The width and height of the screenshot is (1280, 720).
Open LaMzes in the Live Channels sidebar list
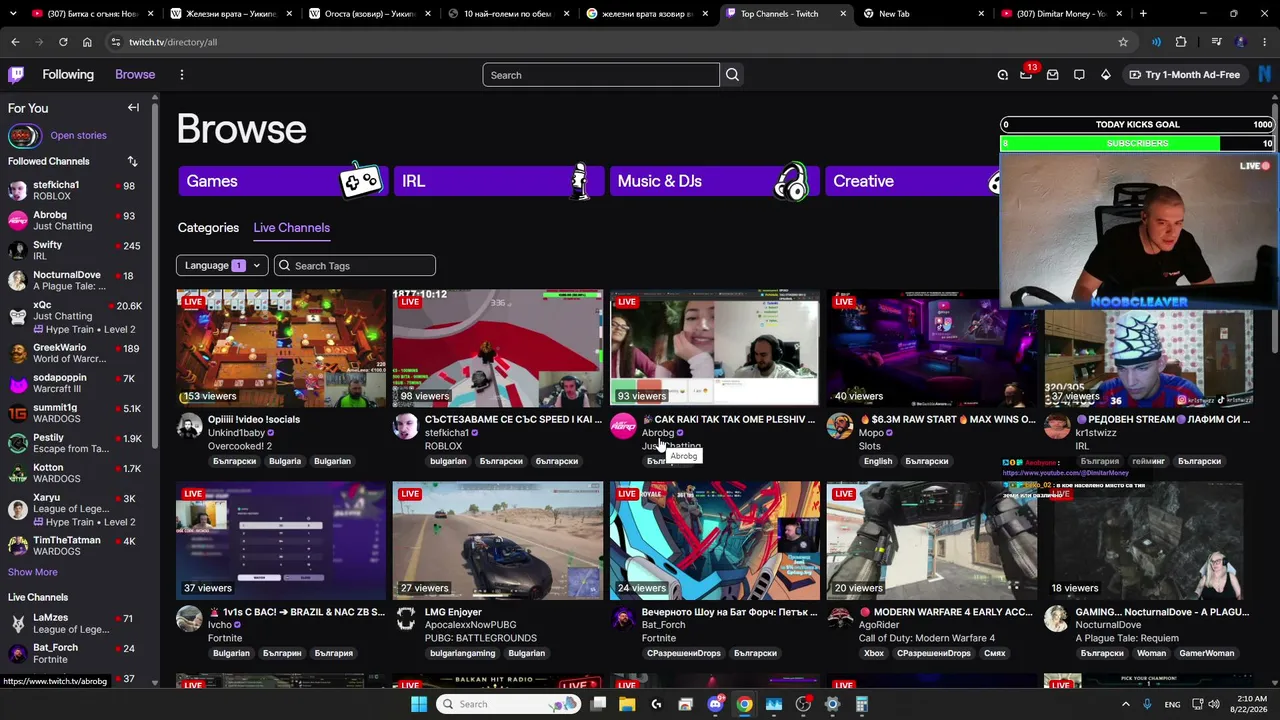click(x=75, y=623)
